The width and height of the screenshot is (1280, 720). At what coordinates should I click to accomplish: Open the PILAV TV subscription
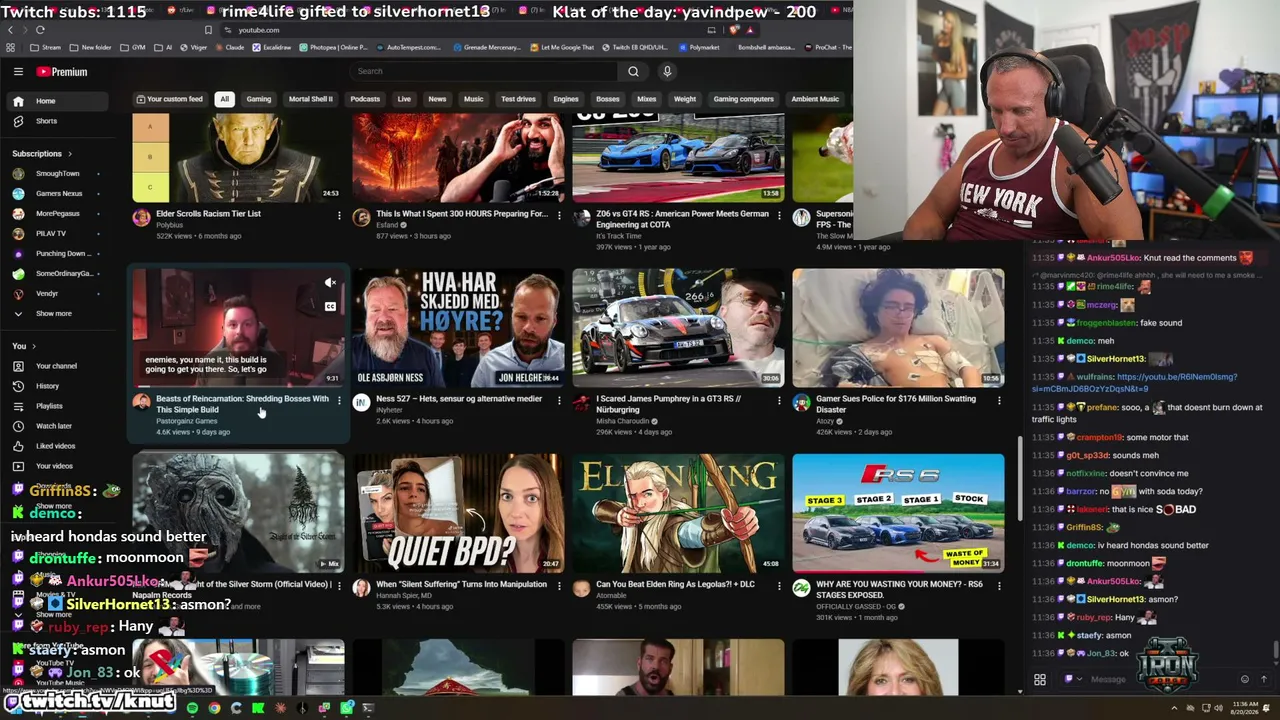pos(58,234)
